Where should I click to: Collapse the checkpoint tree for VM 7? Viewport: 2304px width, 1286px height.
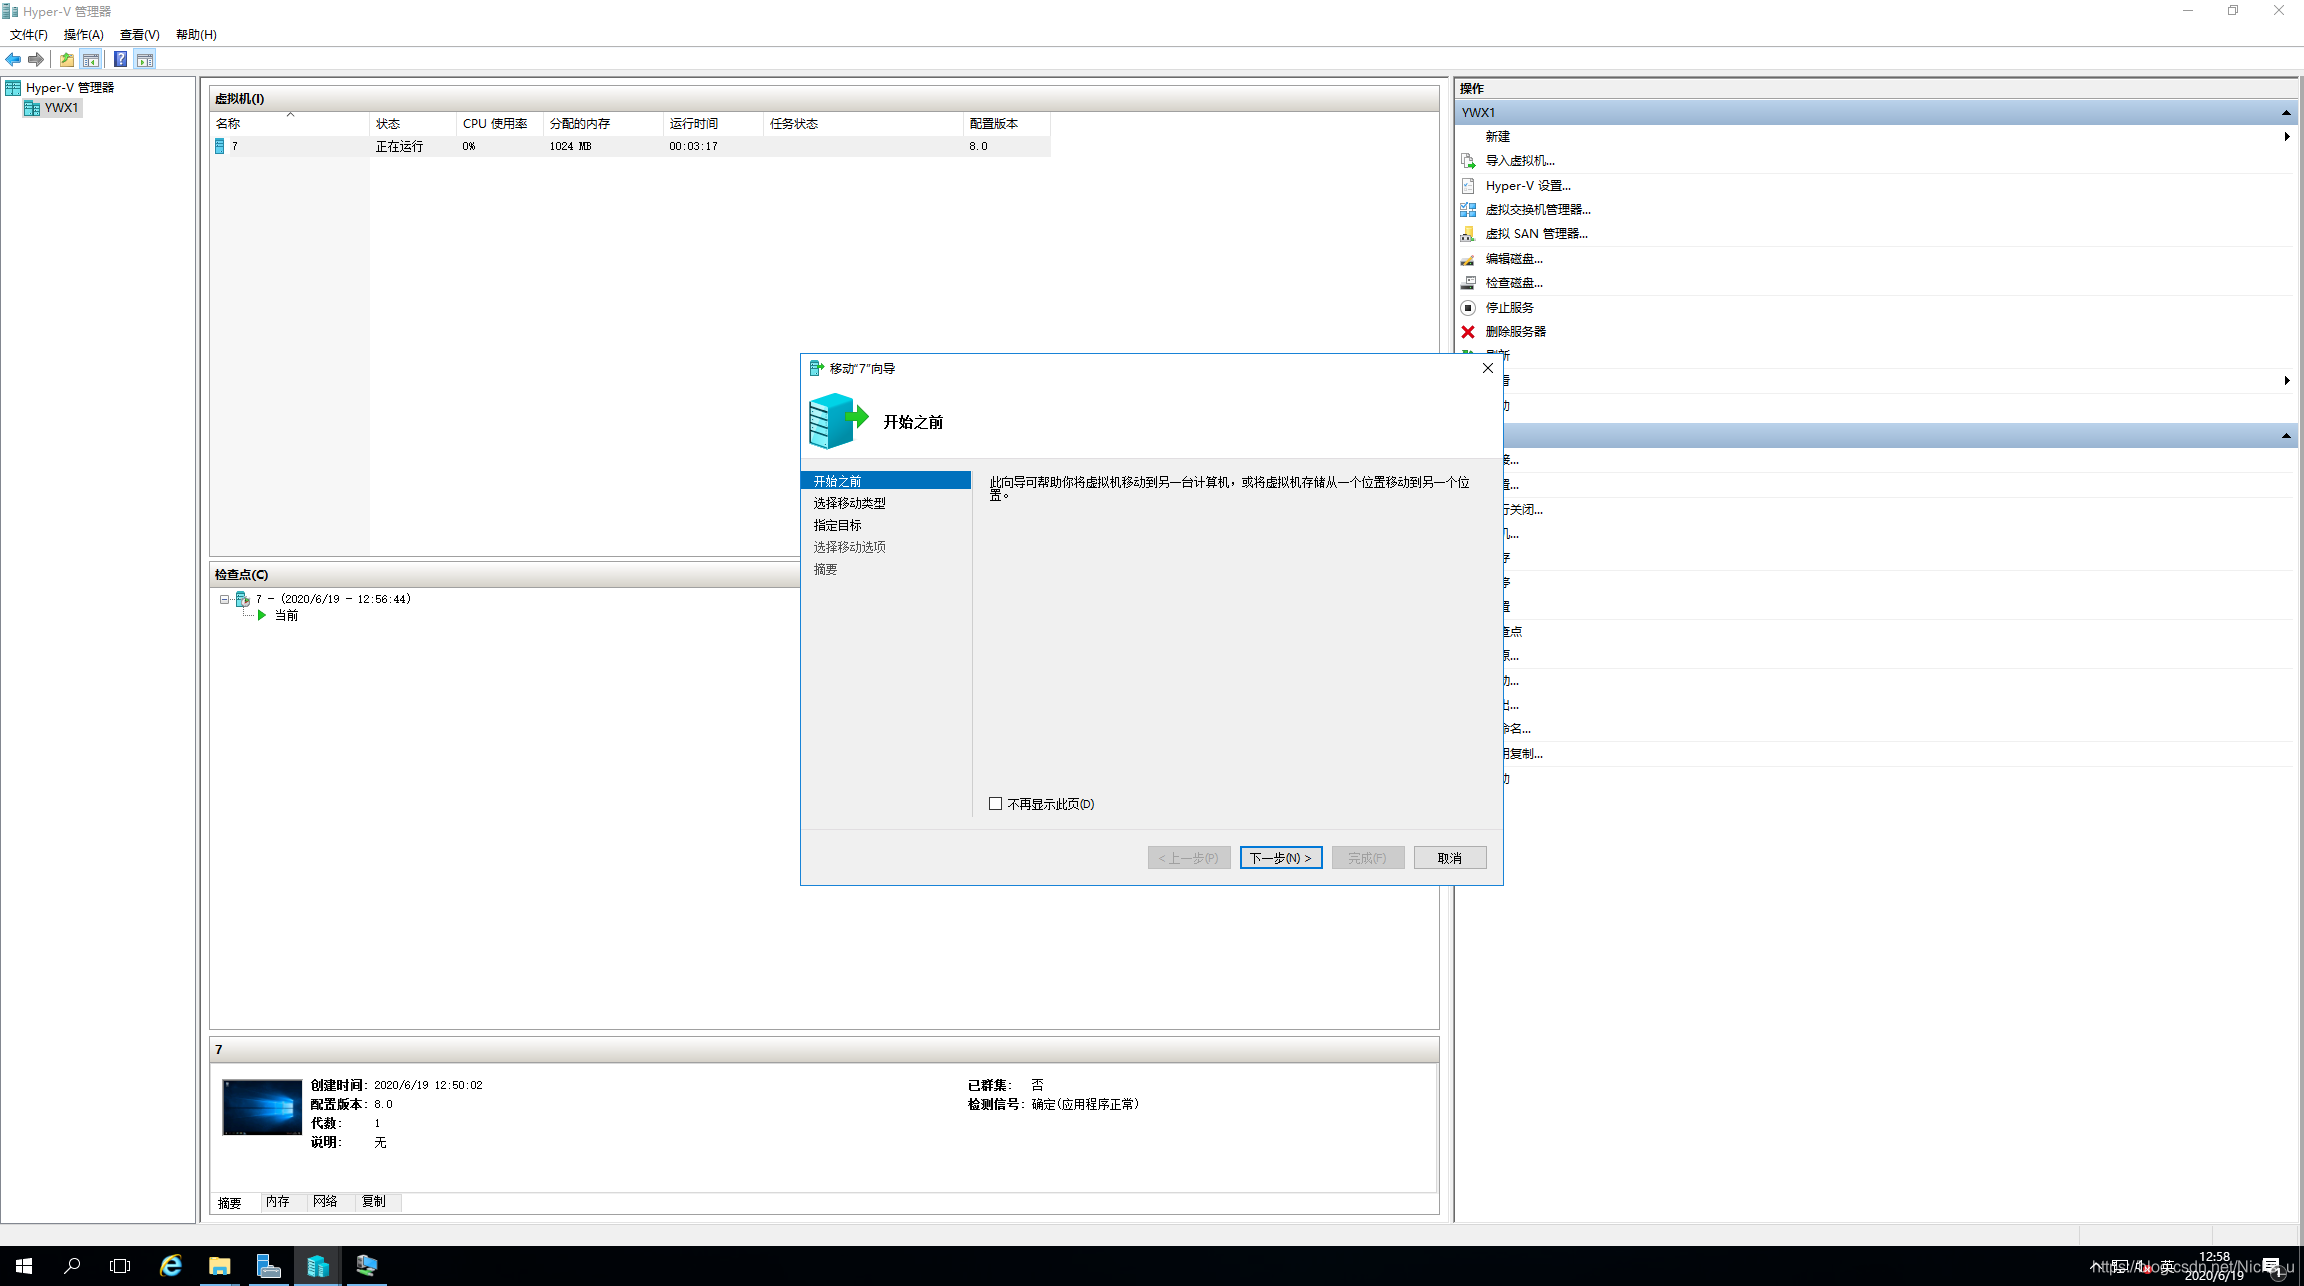click(x=224, y=600)
